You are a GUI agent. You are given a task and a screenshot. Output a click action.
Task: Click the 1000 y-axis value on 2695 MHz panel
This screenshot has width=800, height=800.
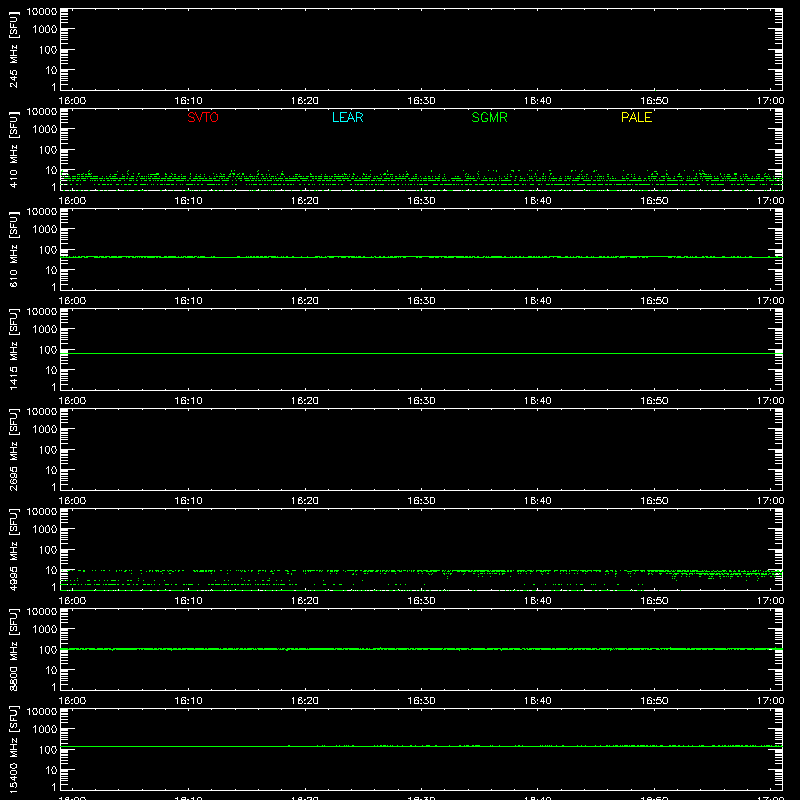tap(45, 430)
